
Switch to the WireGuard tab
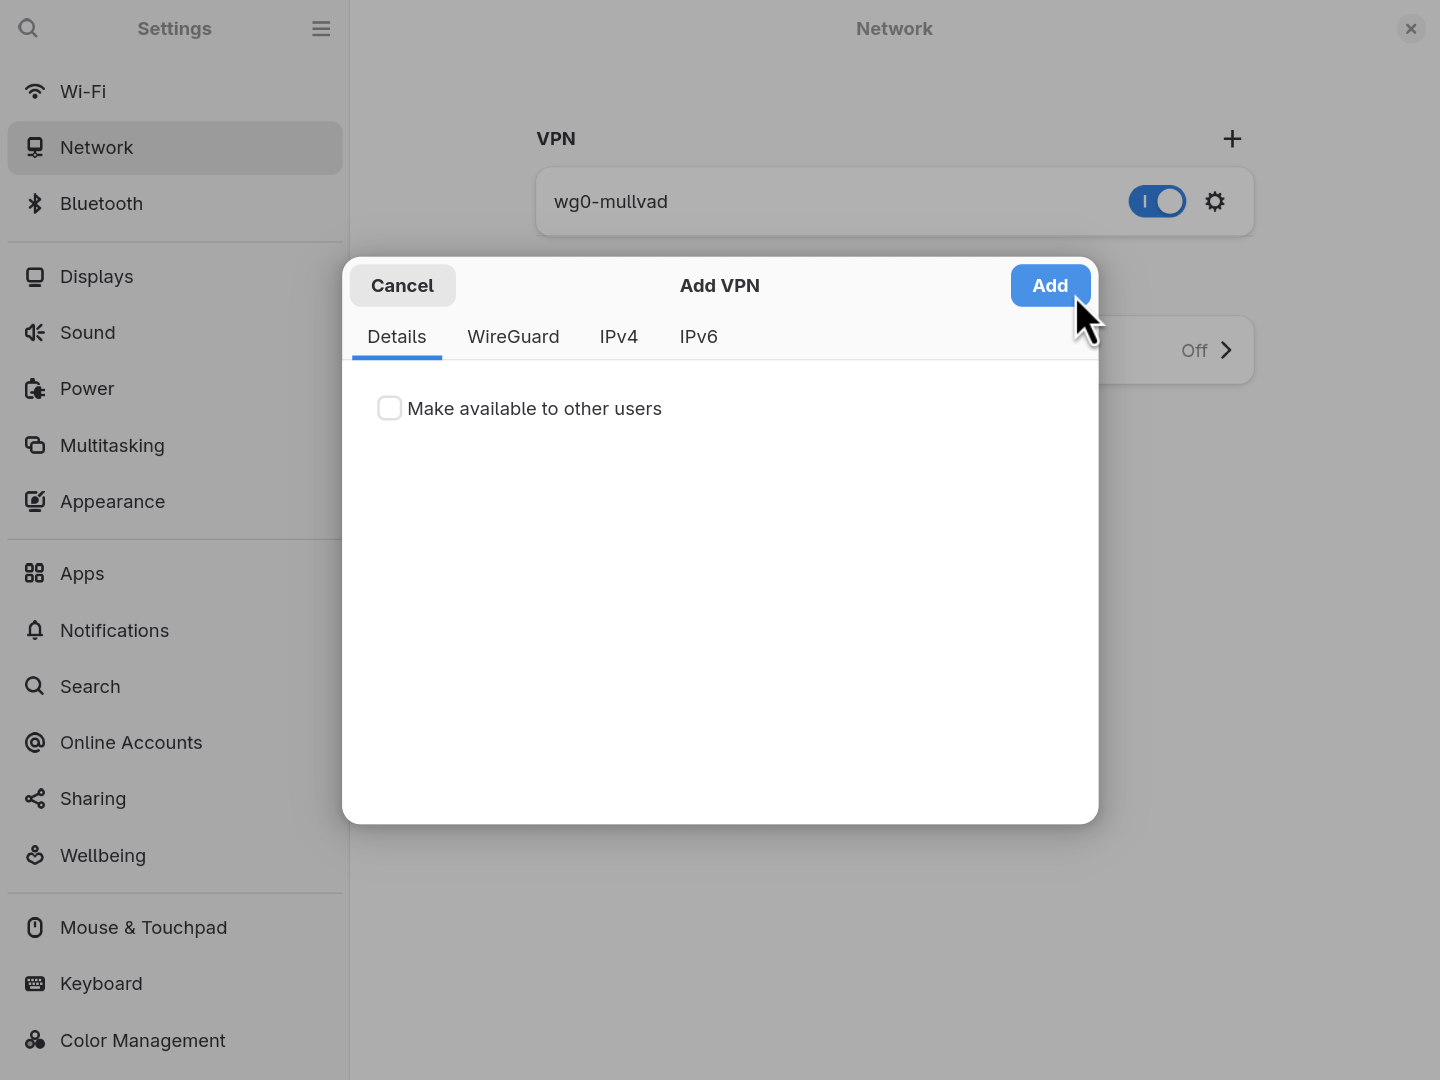tap(513, 337)
